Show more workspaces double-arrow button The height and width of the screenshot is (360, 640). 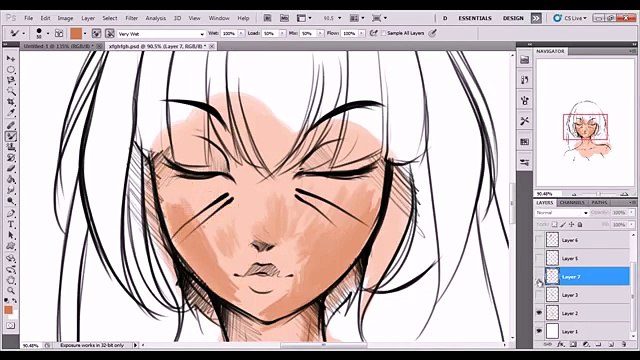point(536,18)
